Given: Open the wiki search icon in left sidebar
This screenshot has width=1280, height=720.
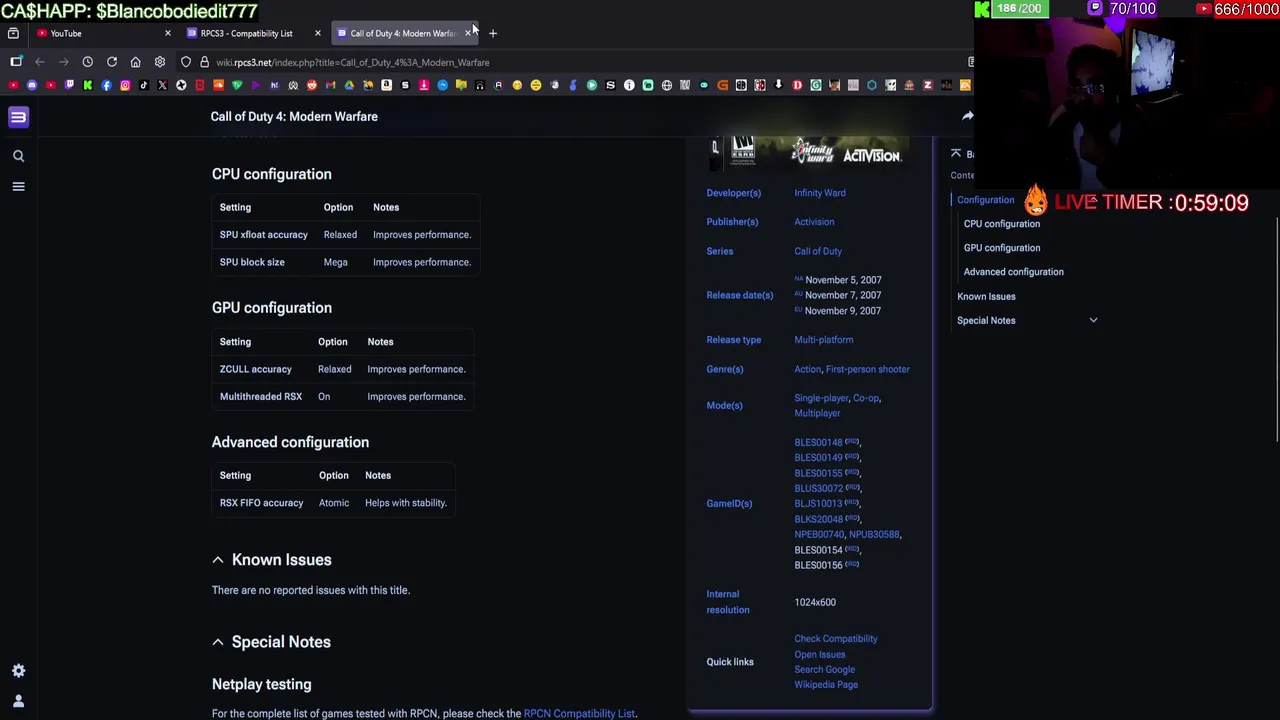Looking at the screenshot, I should click(x=18, y=156).
